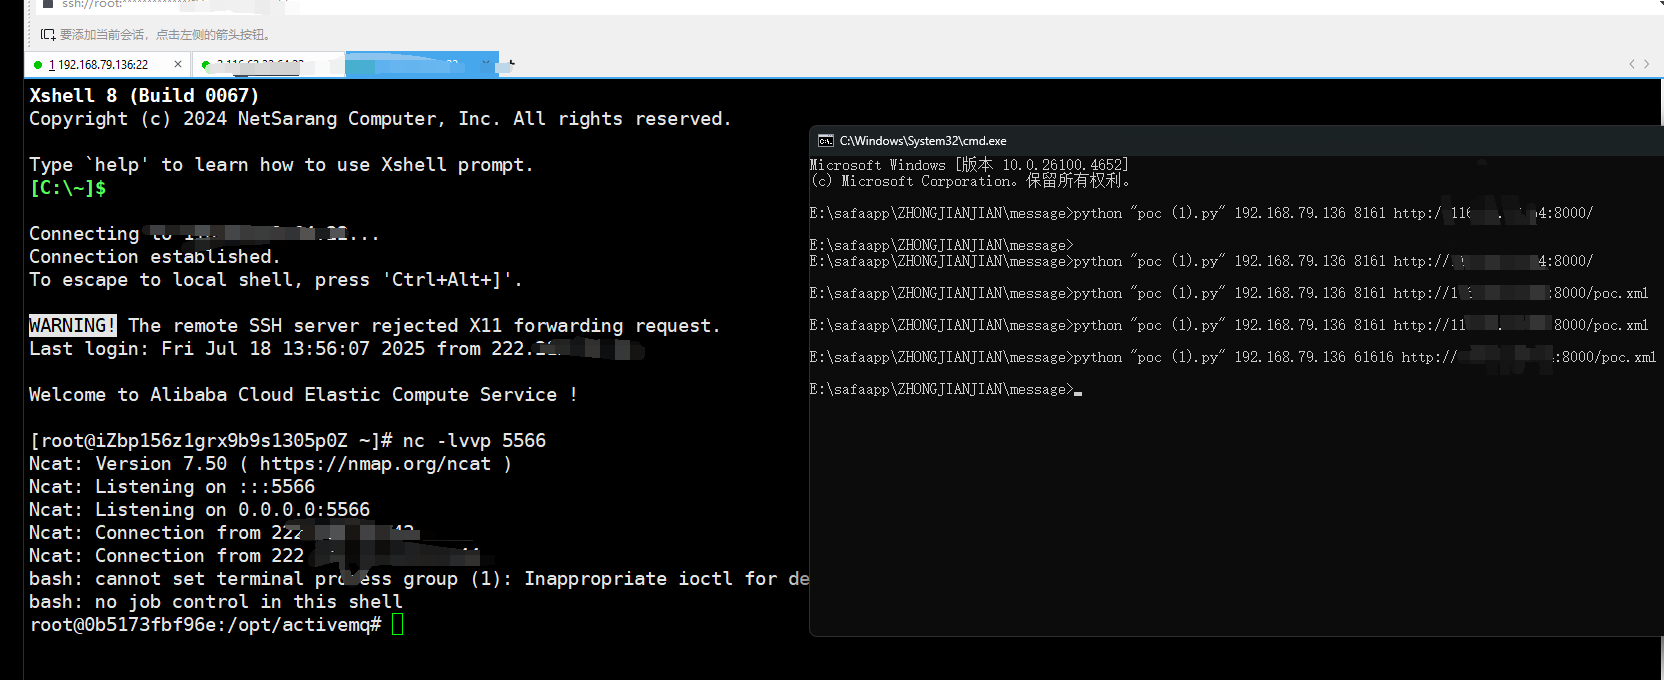Click the https://nmap.org/ncat link text
Viewport: 1664px width, 680px height.
[375, 464]
